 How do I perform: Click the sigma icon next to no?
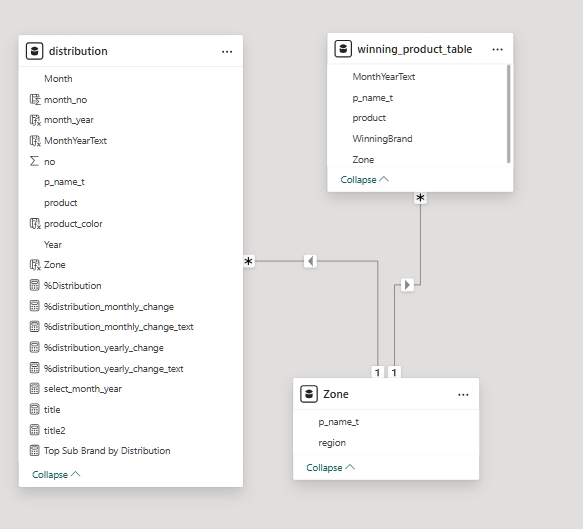coord(34,161)
